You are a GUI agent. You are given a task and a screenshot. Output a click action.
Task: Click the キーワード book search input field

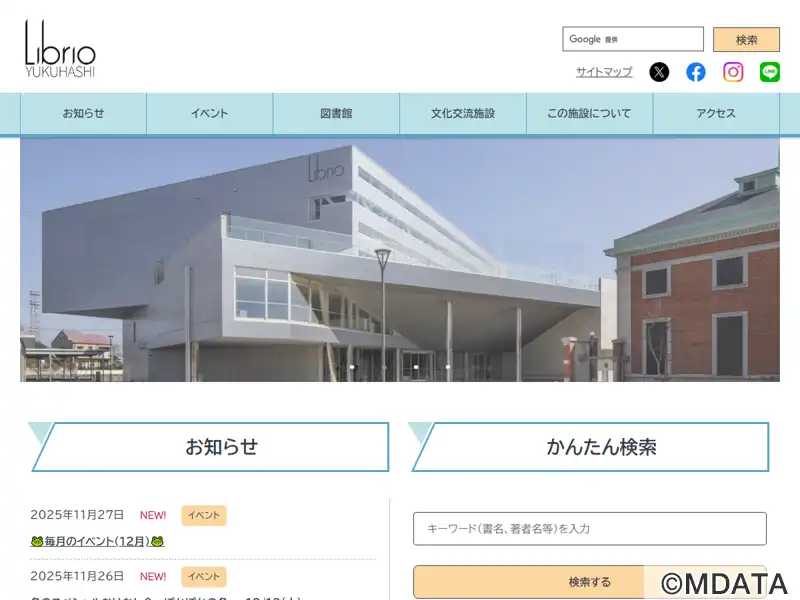pos(589,528)
